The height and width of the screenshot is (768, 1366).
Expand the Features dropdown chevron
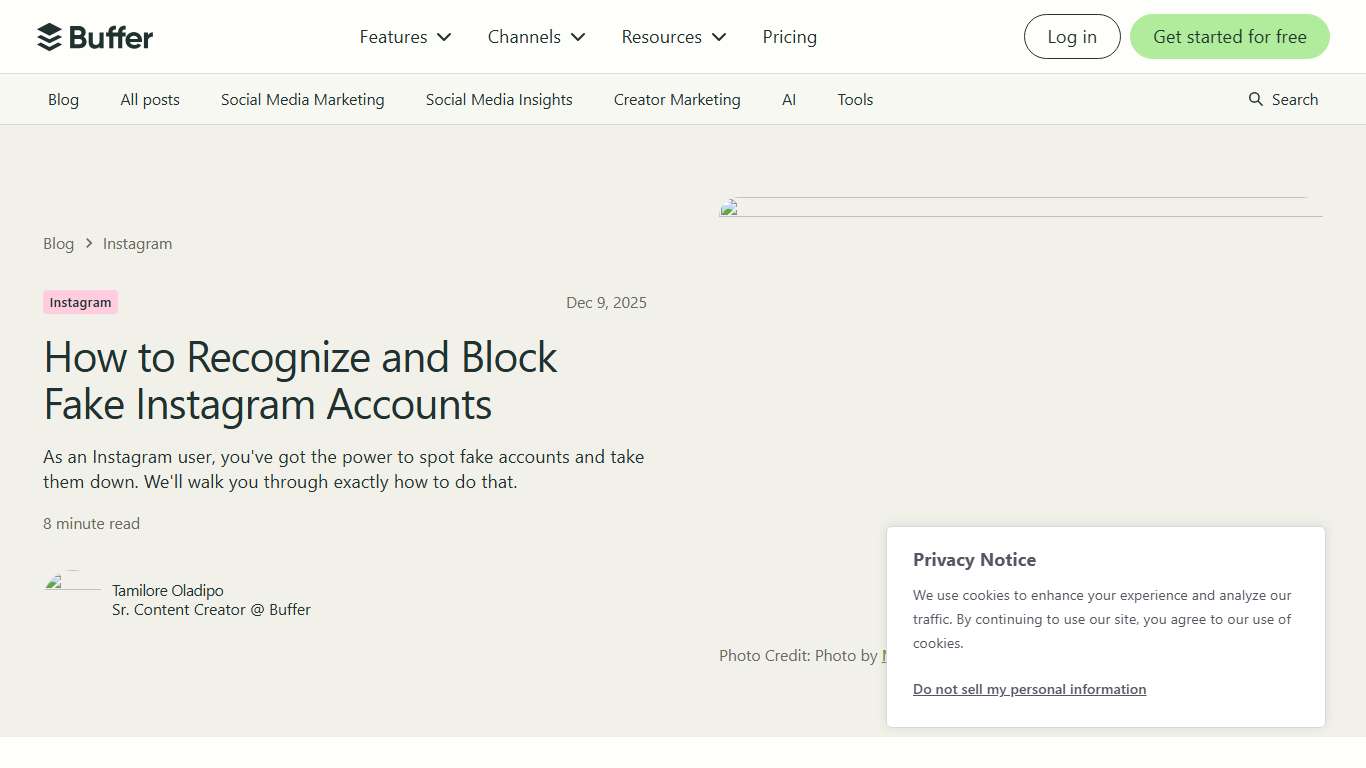[442, 37]
